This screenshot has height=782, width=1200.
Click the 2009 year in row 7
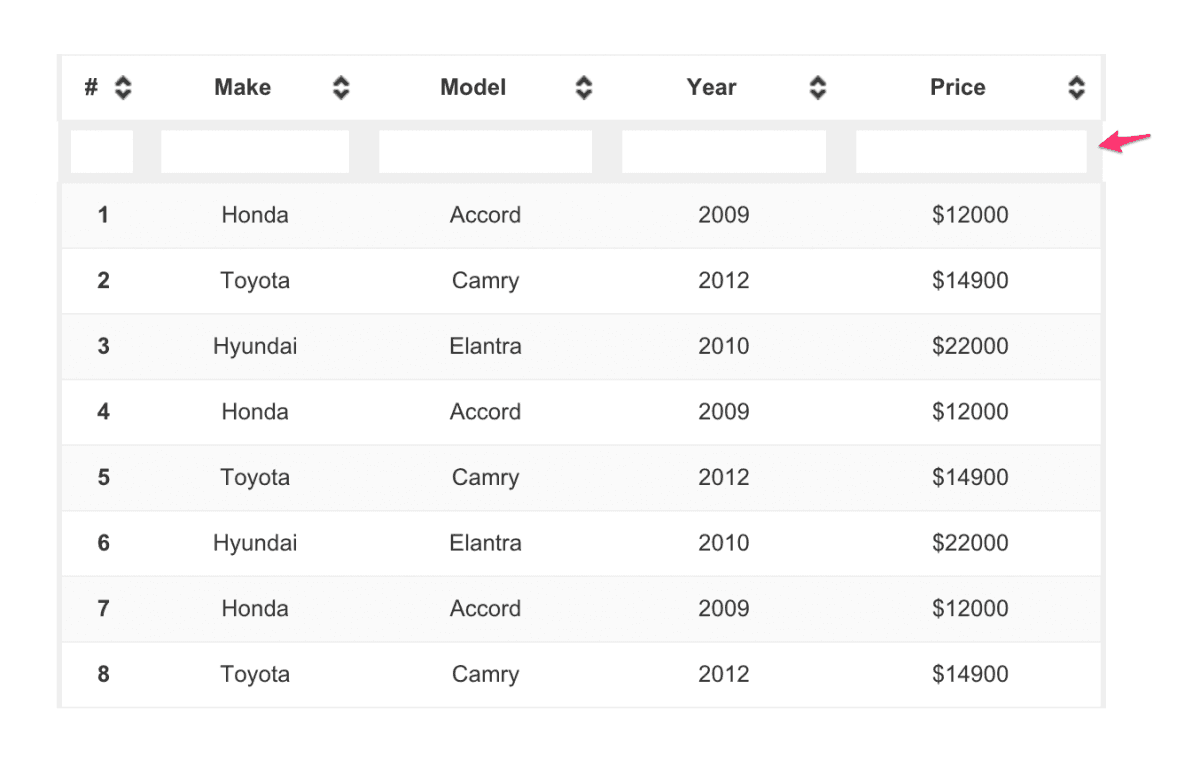click(724, 609)
